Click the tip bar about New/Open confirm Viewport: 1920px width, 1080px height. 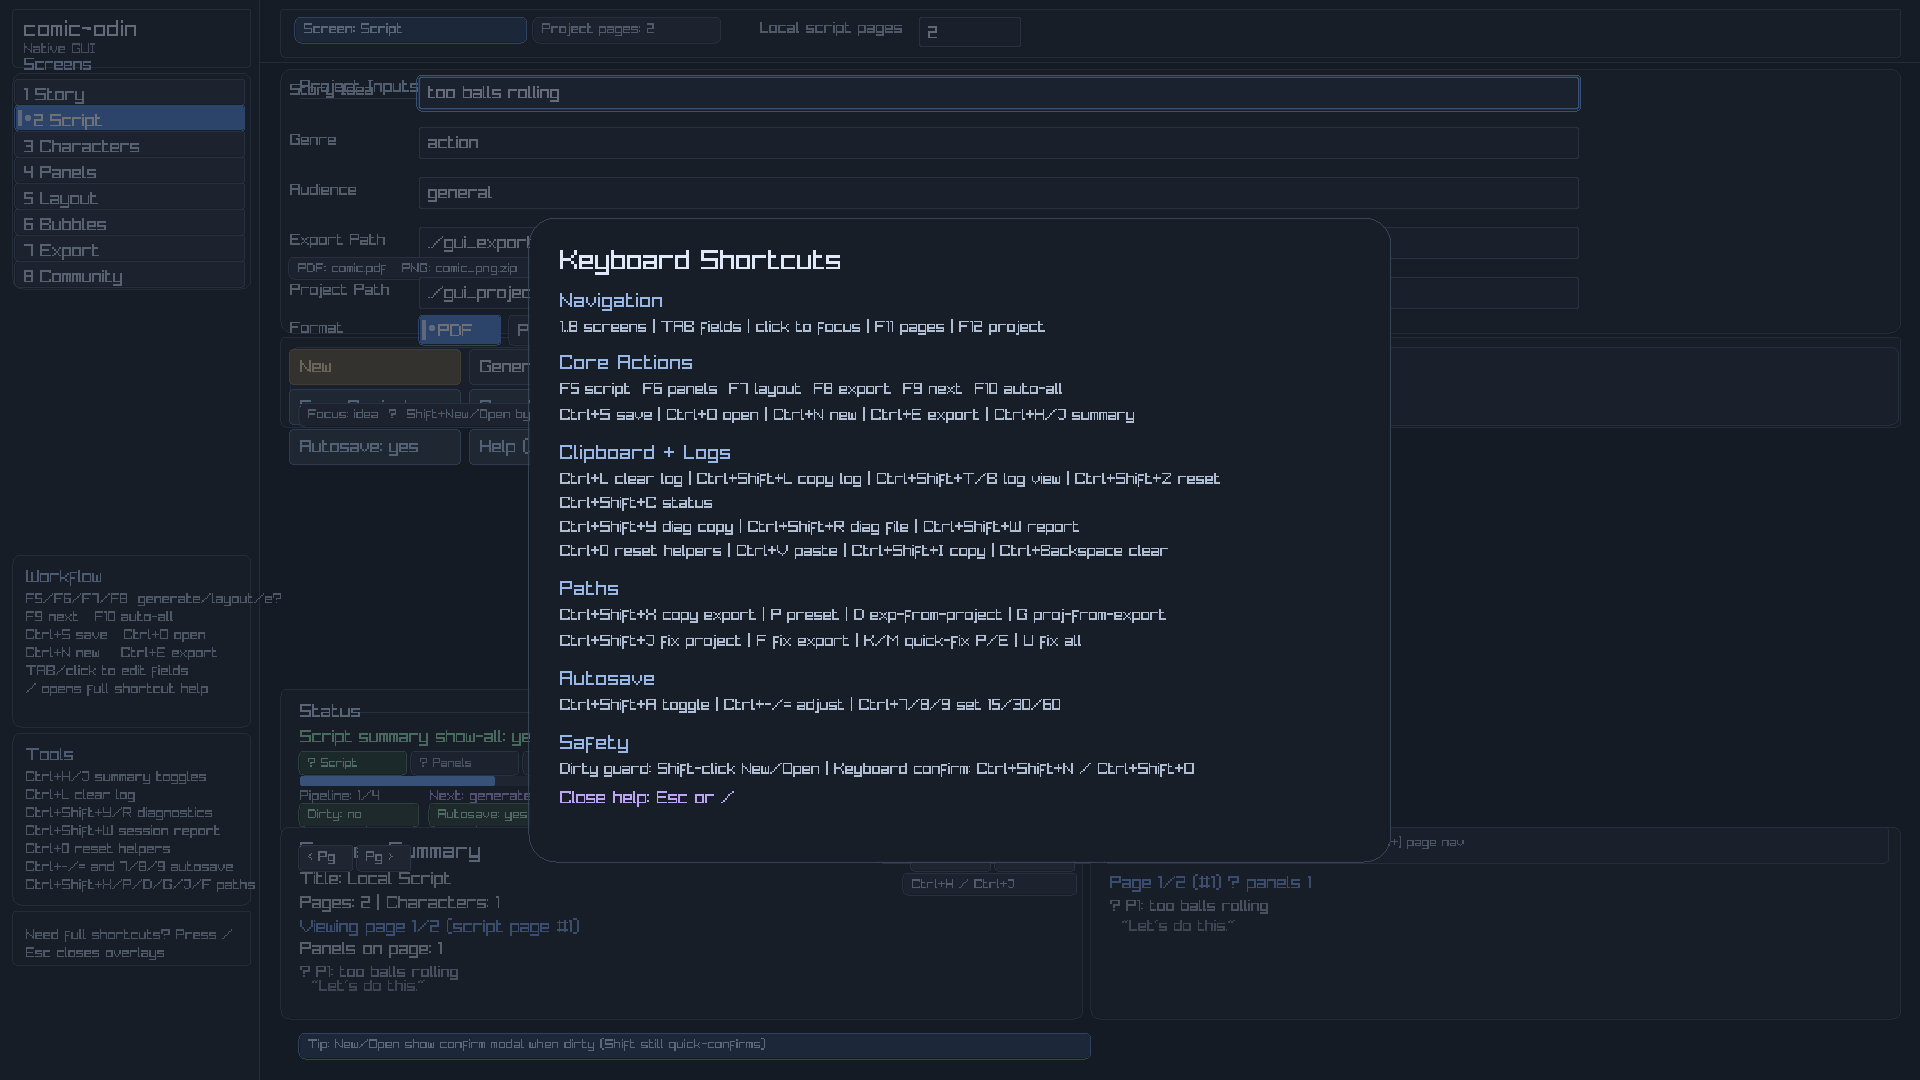pos(694,1045)
